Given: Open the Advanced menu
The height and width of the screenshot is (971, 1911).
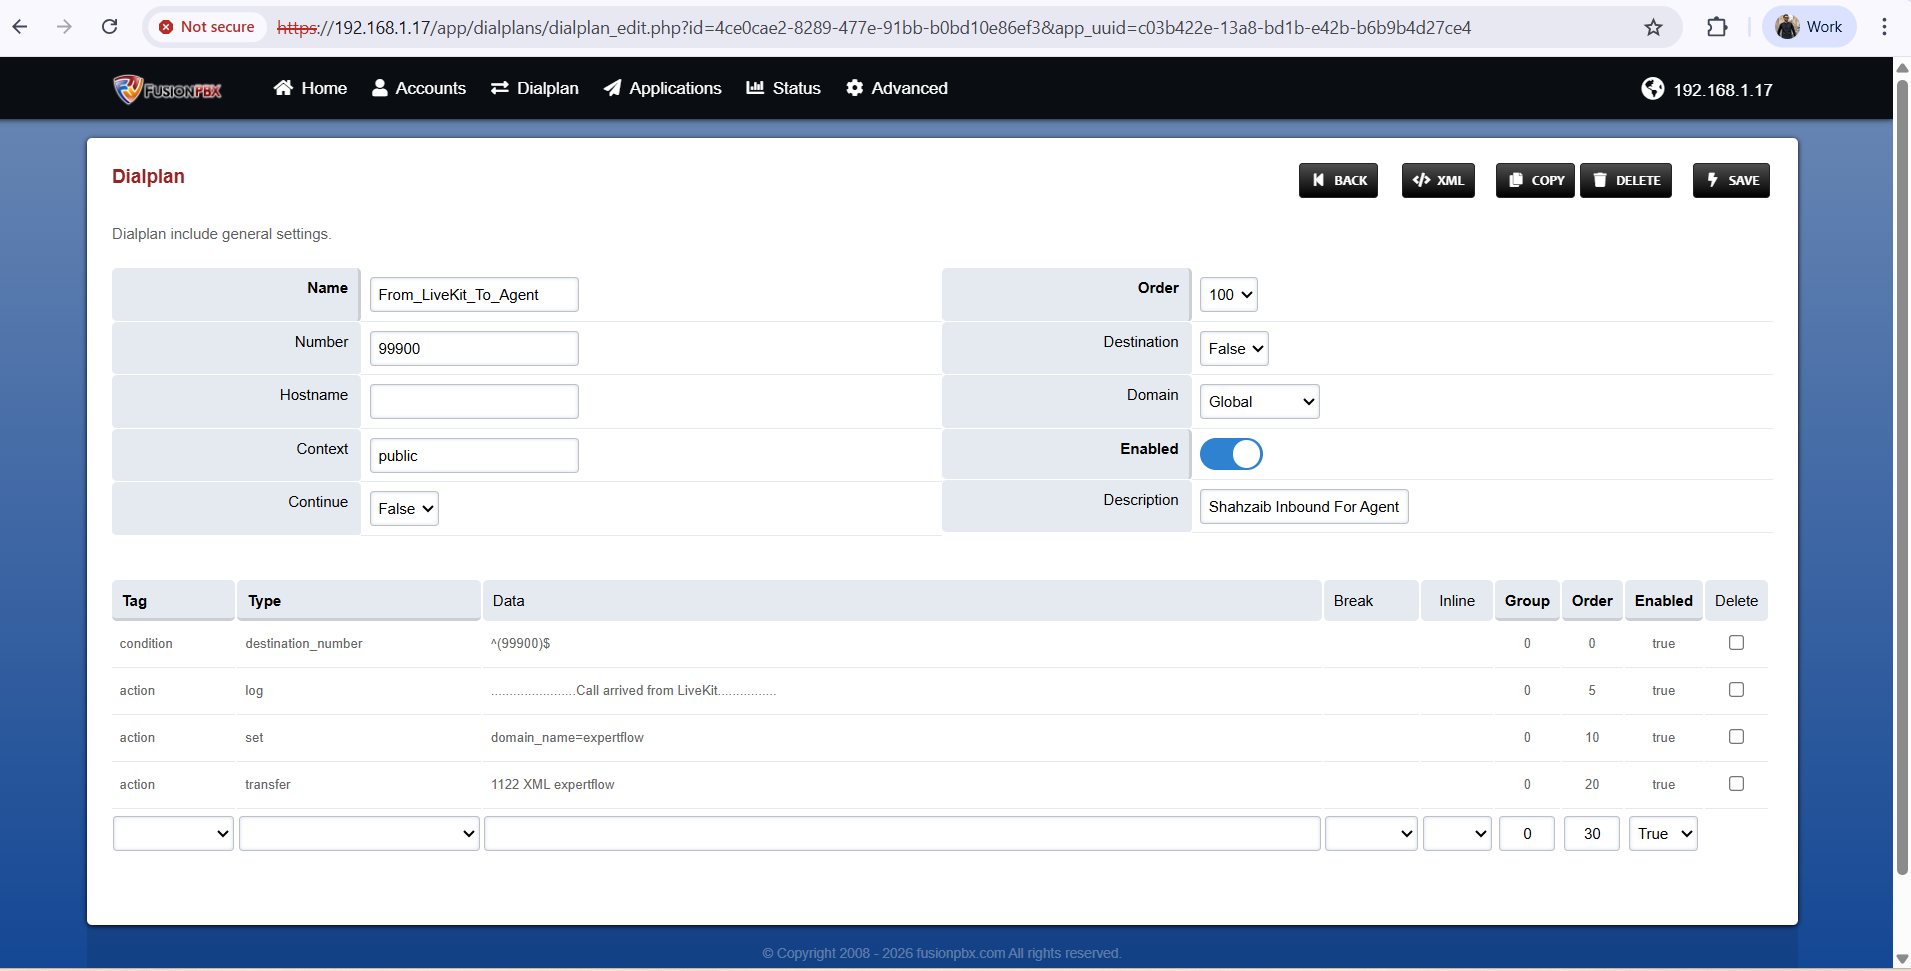Looking at the screenshot, I should [x=897, y=88].
